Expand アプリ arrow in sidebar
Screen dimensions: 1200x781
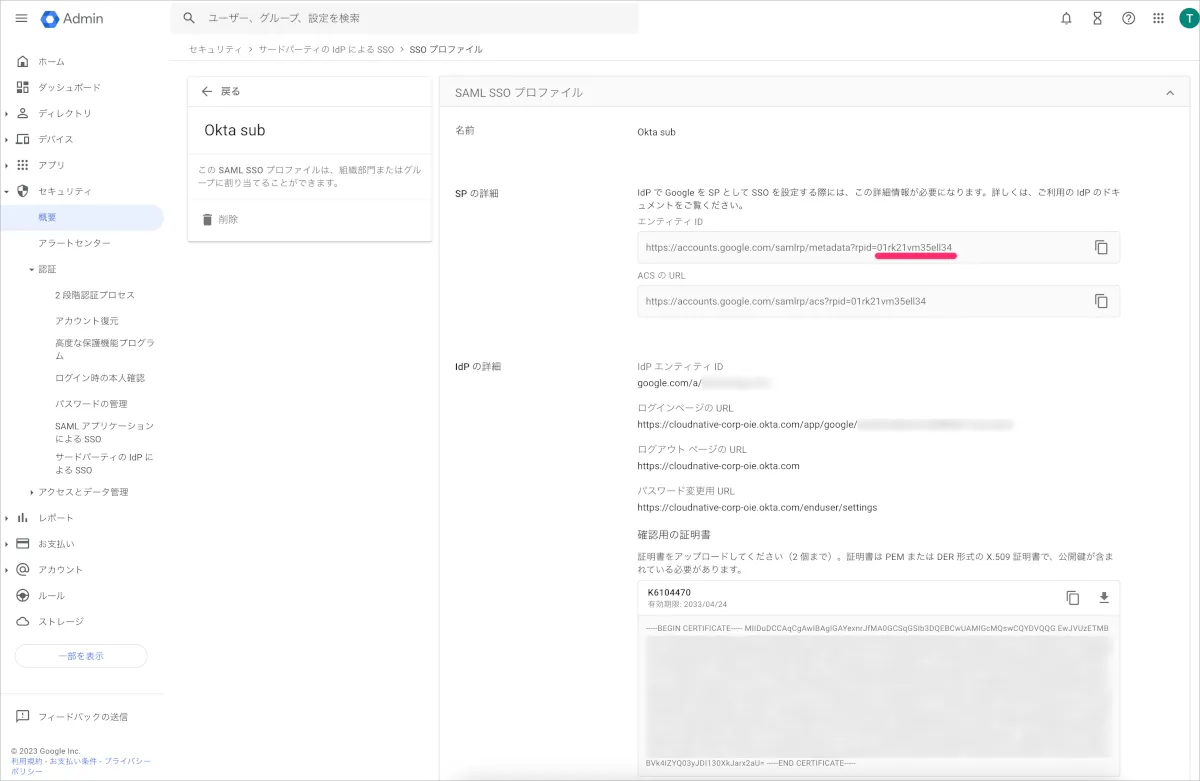click(x=7, y=165)
